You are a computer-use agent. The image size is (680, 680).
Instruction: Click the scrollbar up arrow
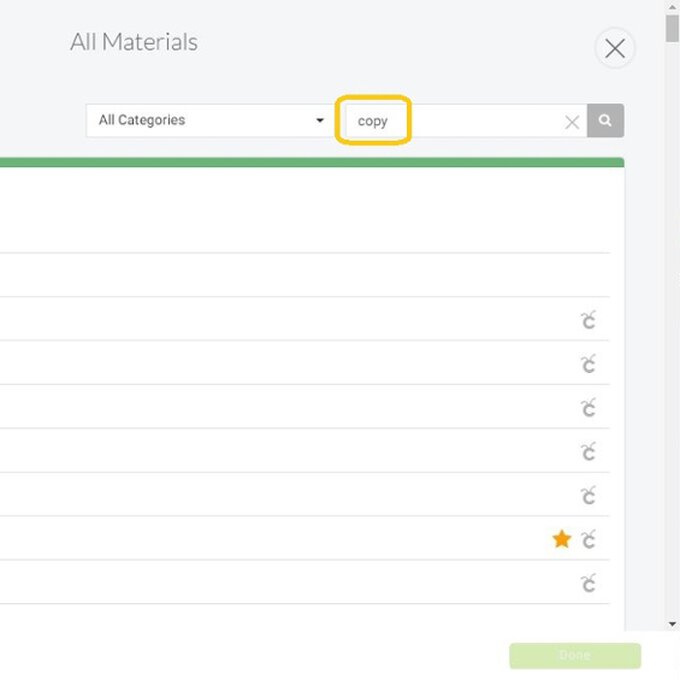672,6
